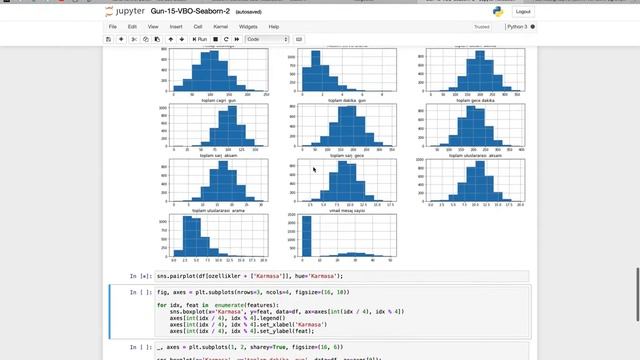This screenshot has width=640, height=360.
Task: Click the Jupyter logo
Action: point(125,11)
